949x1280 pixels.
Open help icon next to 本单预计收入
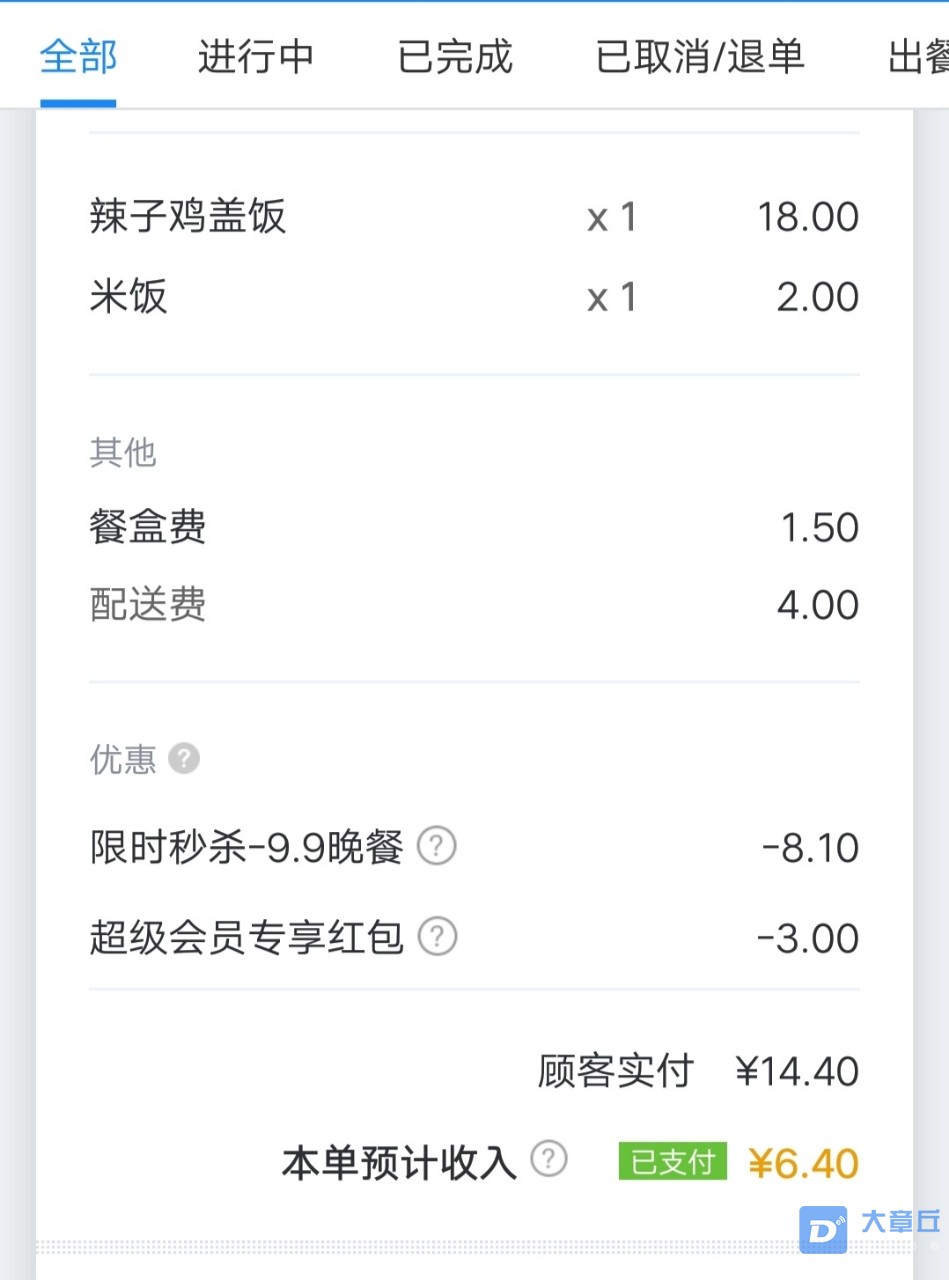pos(548,1160)
